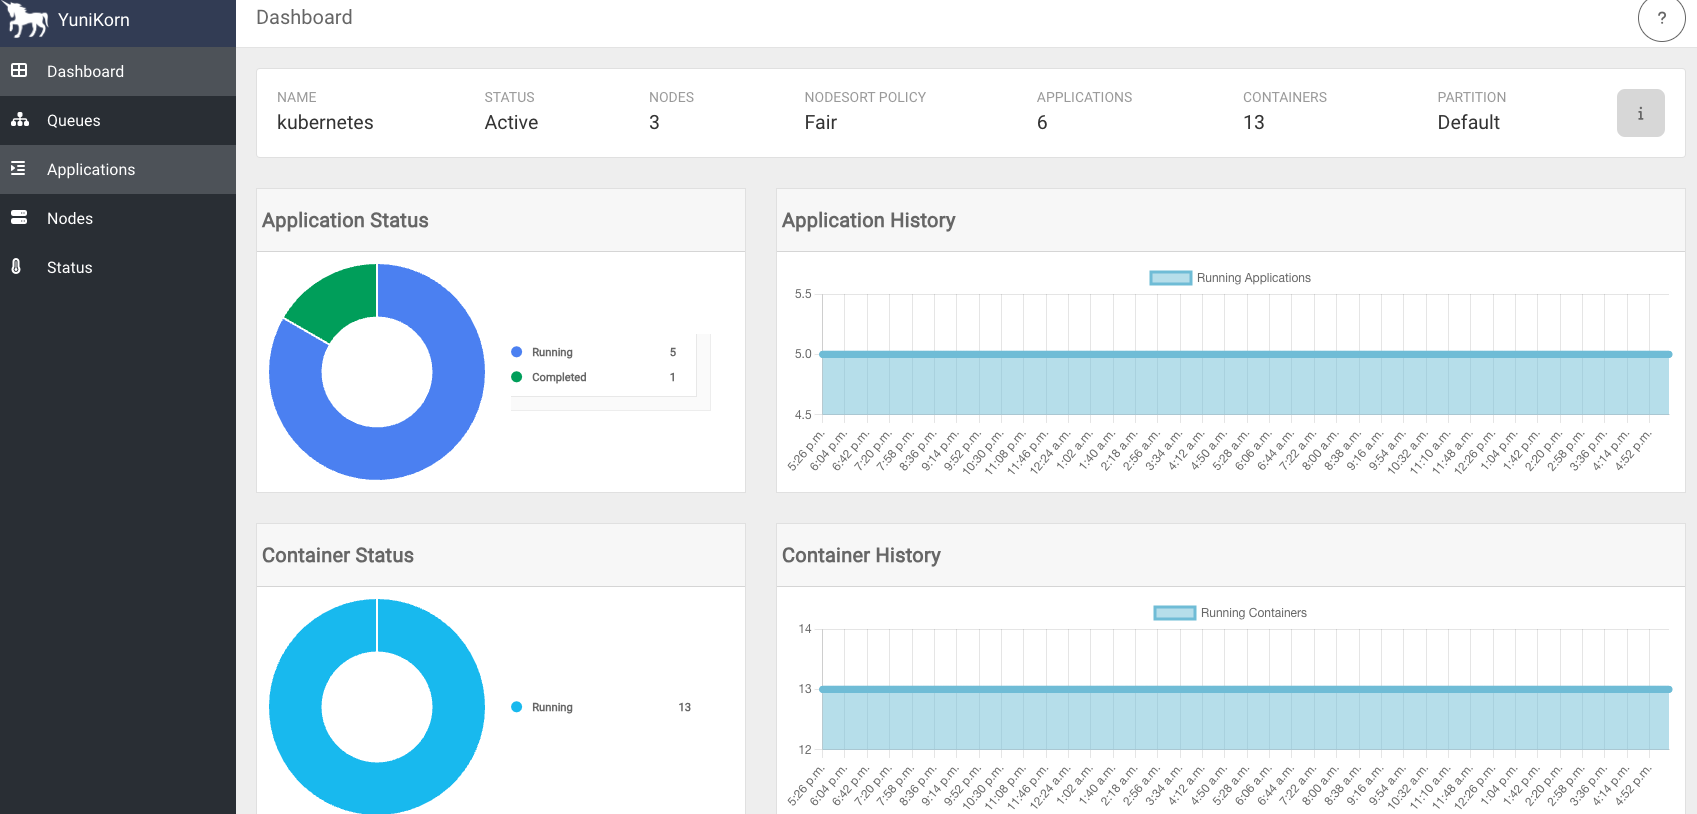Click the YuniKorn unicorn logo

[x=26, y=19]
